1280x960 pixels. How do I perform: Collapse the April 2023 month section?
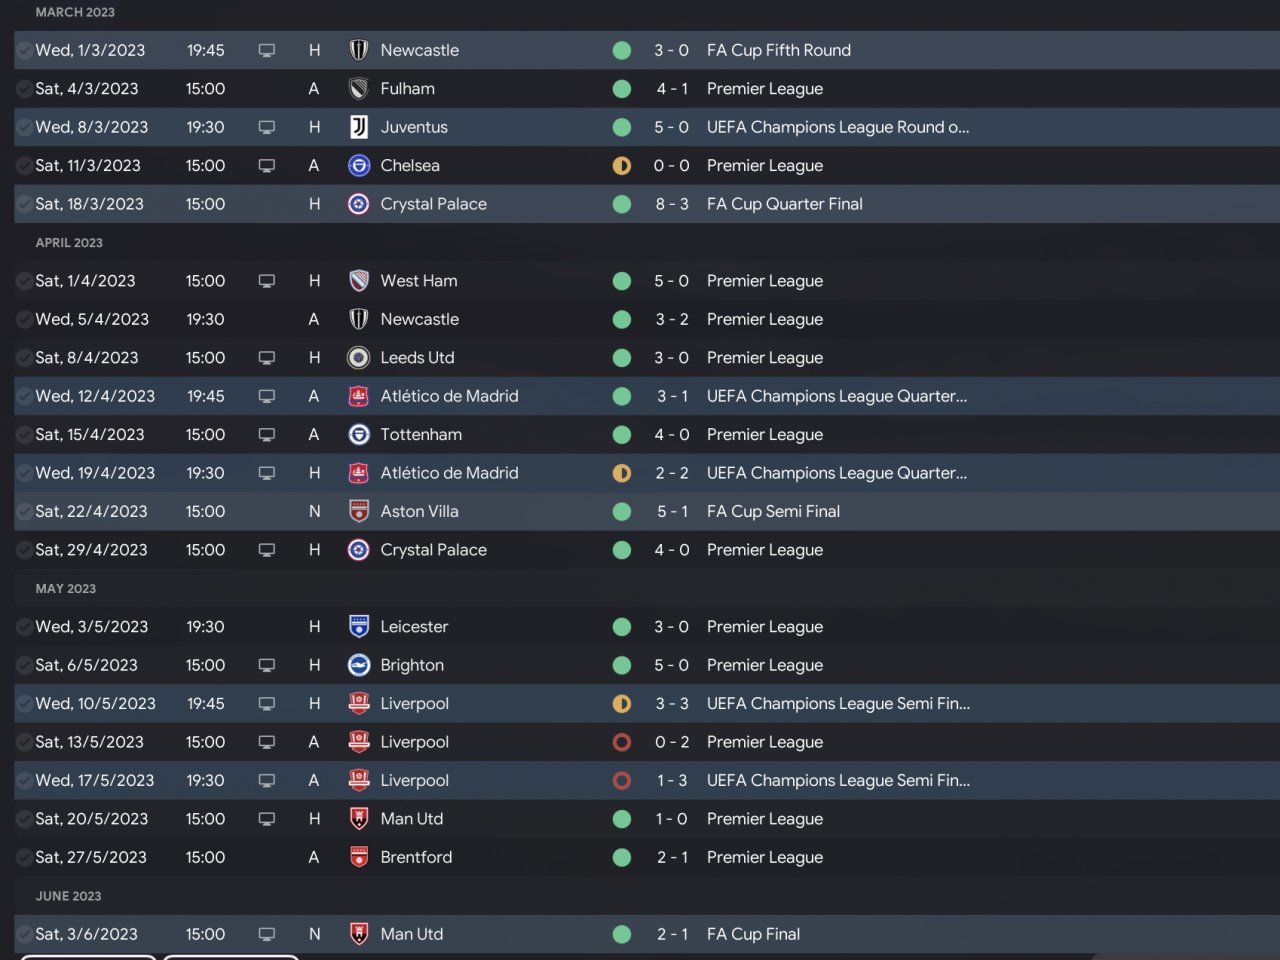(x=69, y=243)
